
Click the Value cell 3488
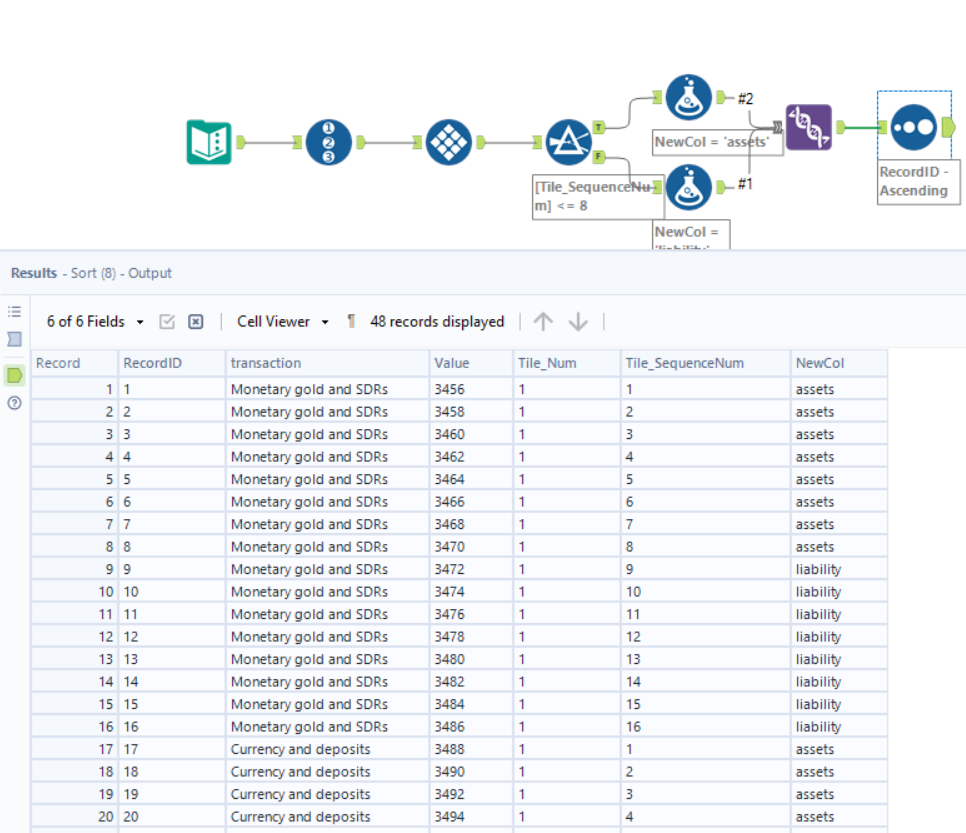pos(471,749)
